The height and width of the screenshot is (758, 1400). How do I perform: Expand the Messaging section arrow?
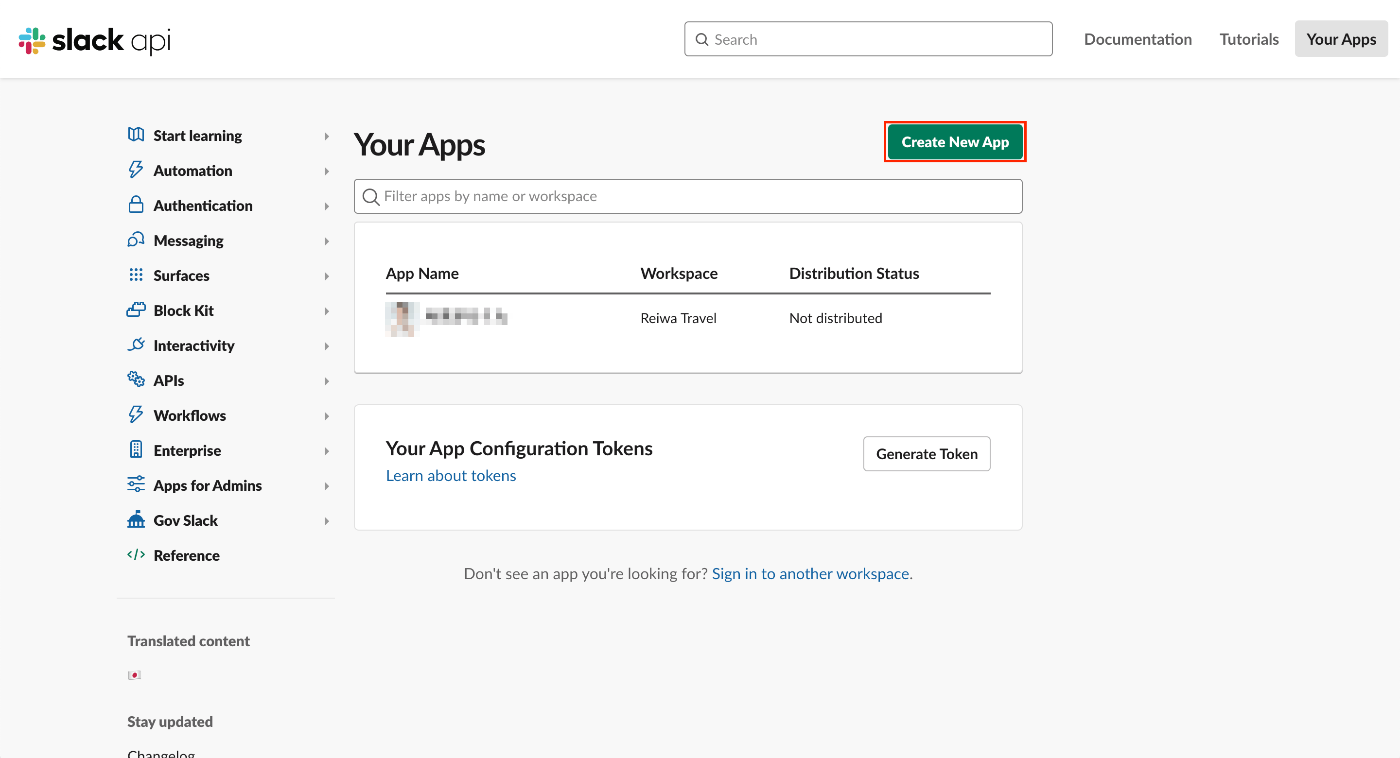click(327, 241)
